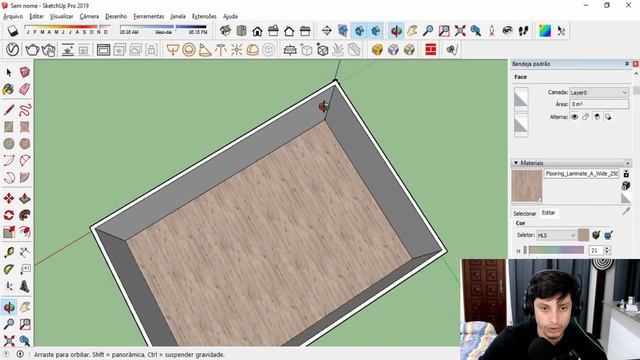Activate the Eraser tool

25,89
